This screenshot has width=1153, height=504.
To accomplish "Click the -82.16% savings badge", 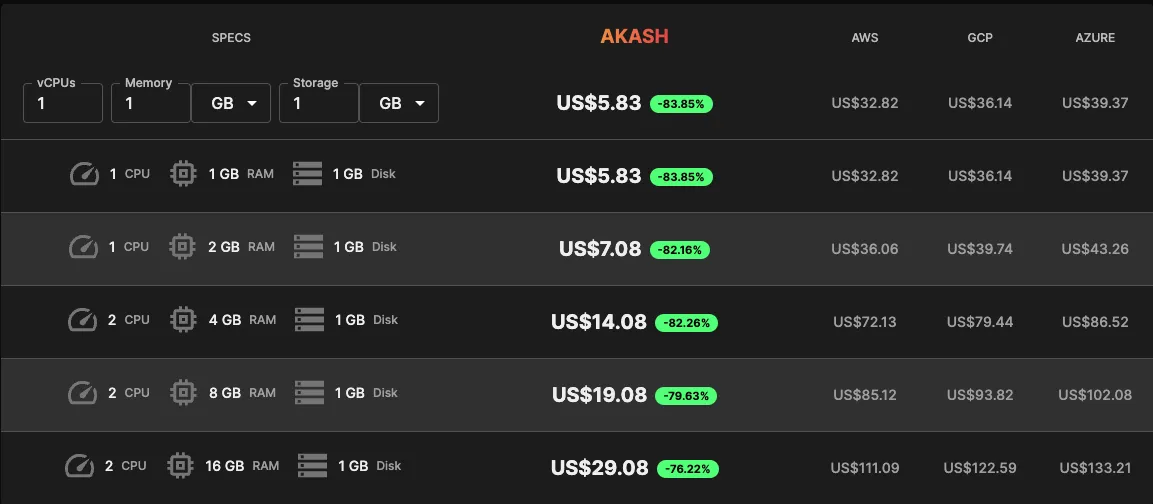I will coord(680,250).
